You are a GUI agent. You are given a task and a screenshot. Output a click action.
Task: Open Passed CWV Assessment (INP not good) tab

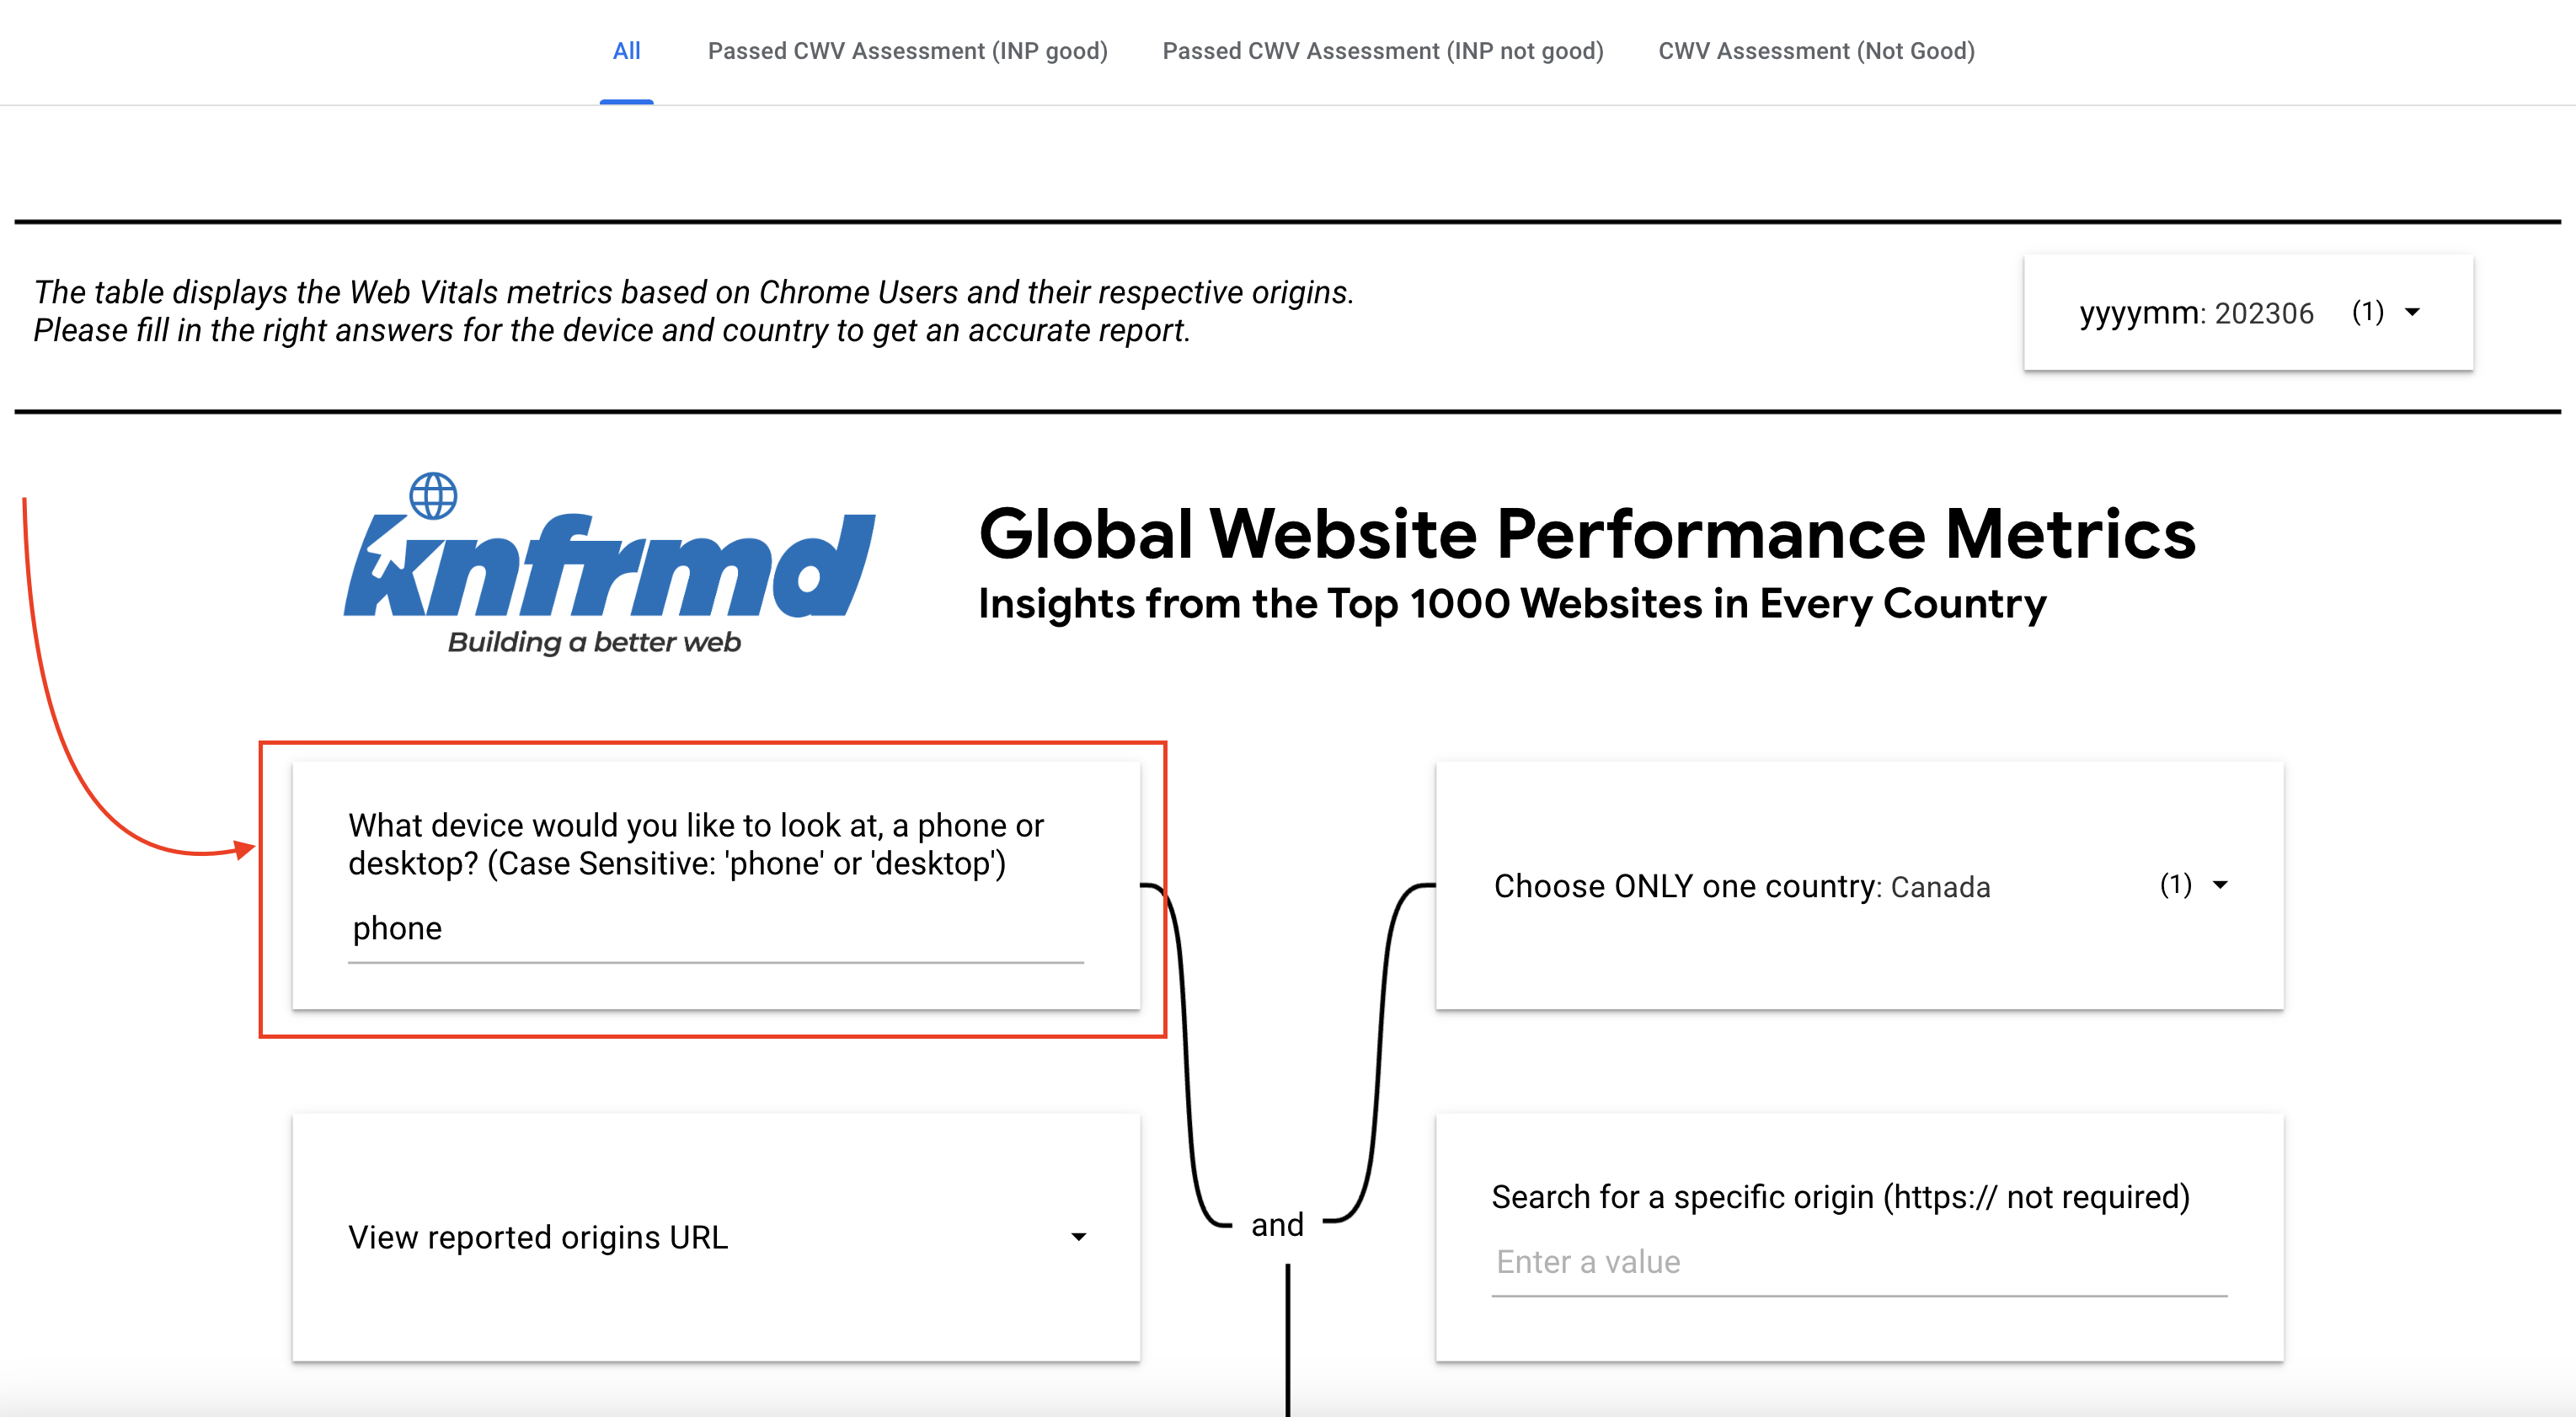[1382, 51]
